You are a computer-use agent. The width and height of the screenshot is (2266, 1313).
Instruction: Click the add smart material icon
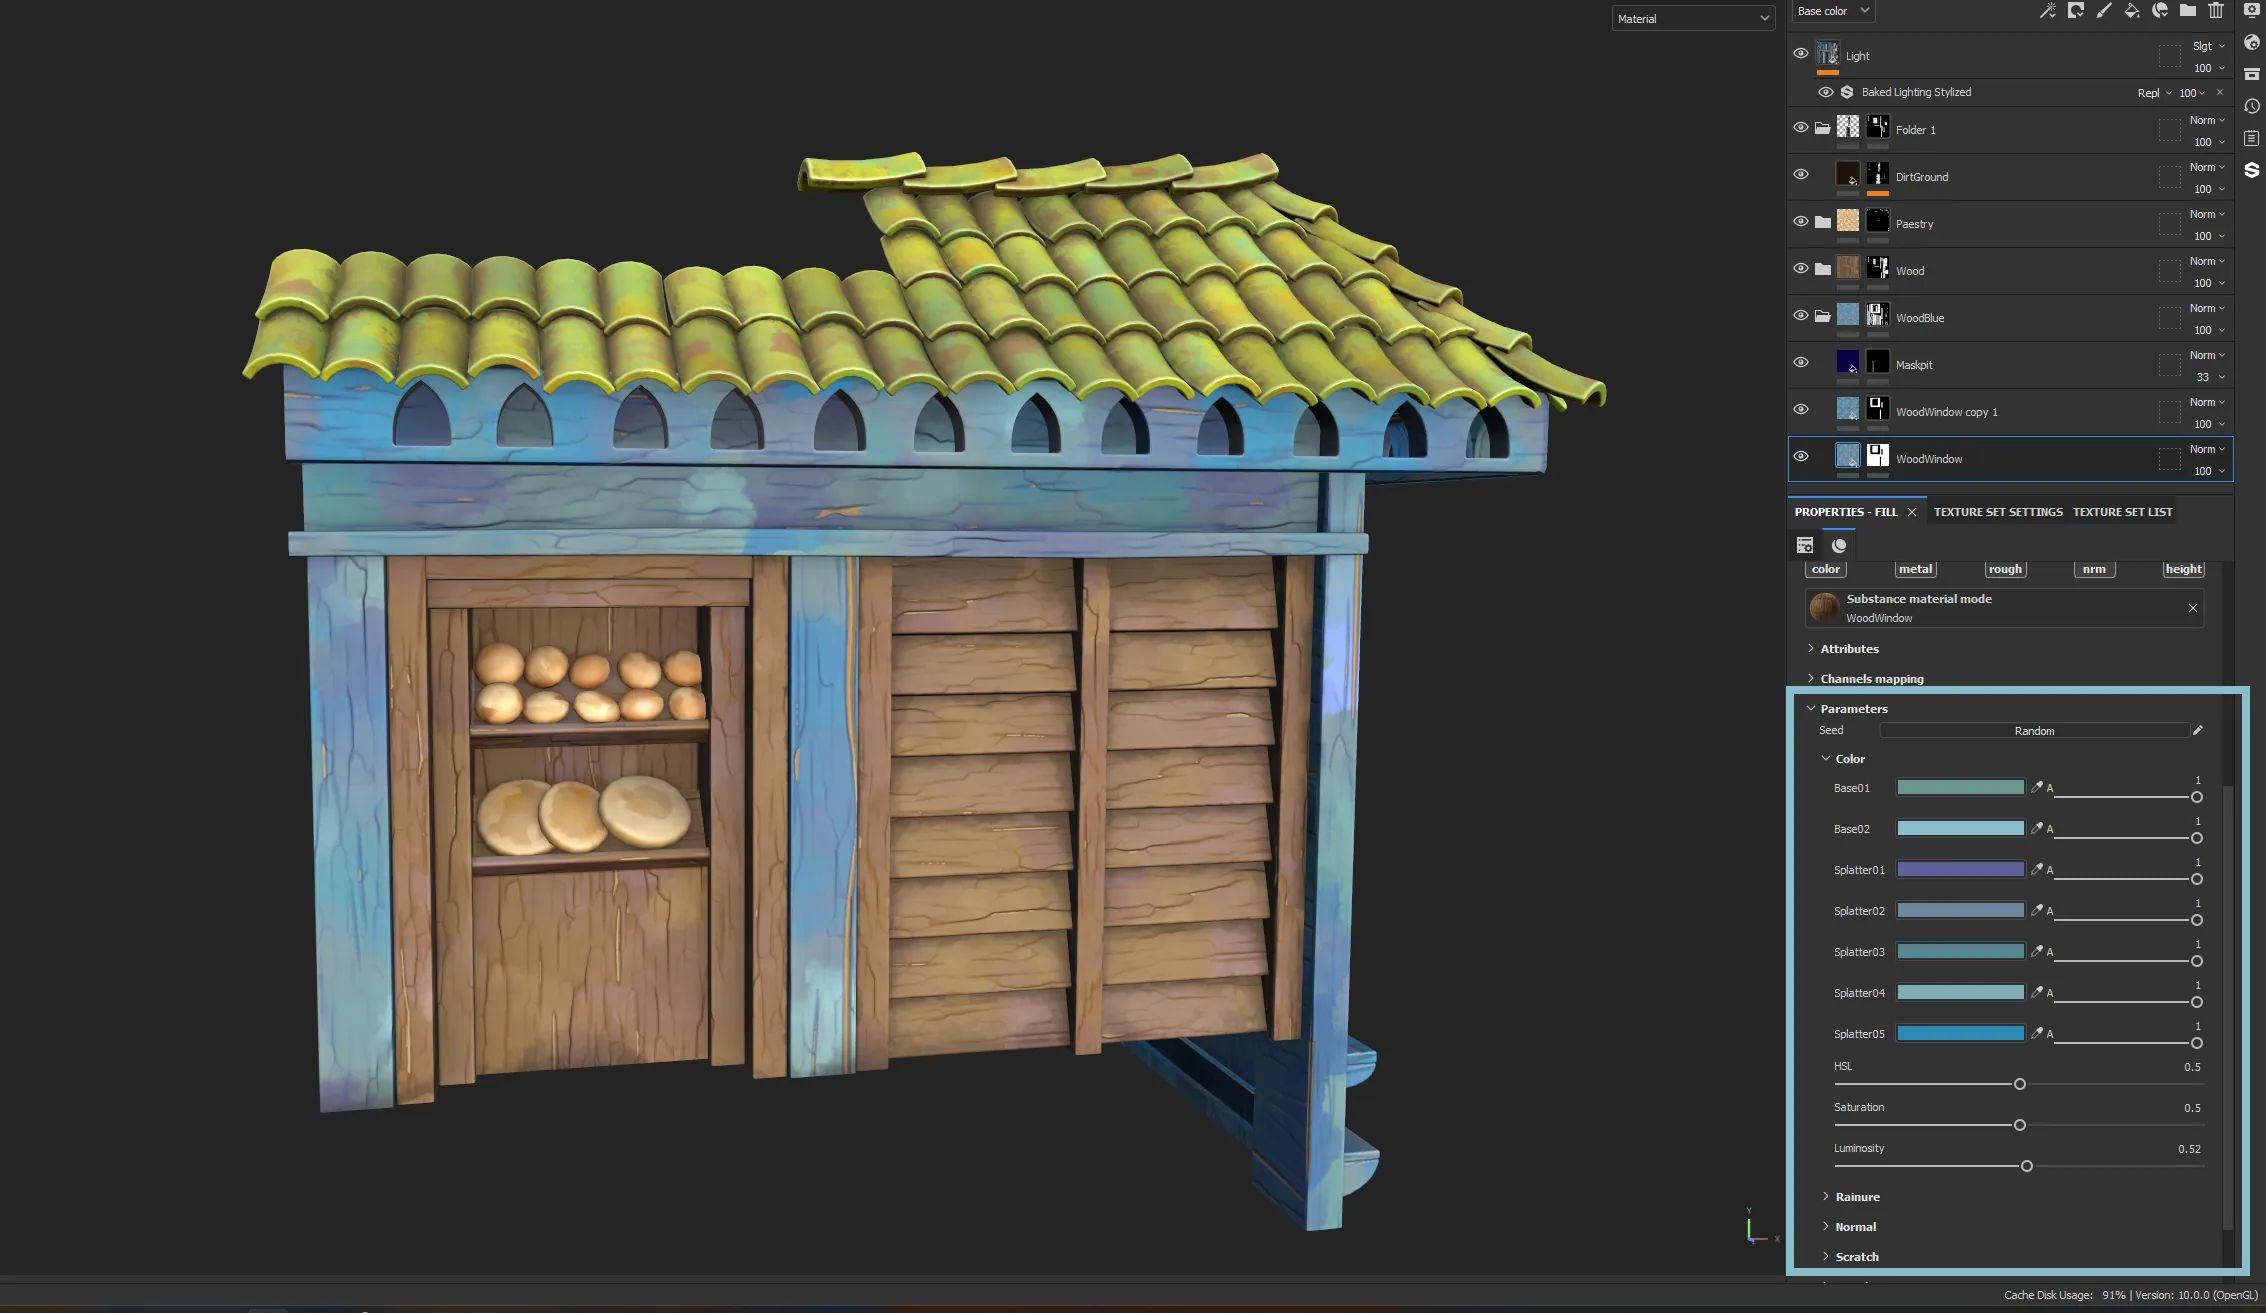2160,11
